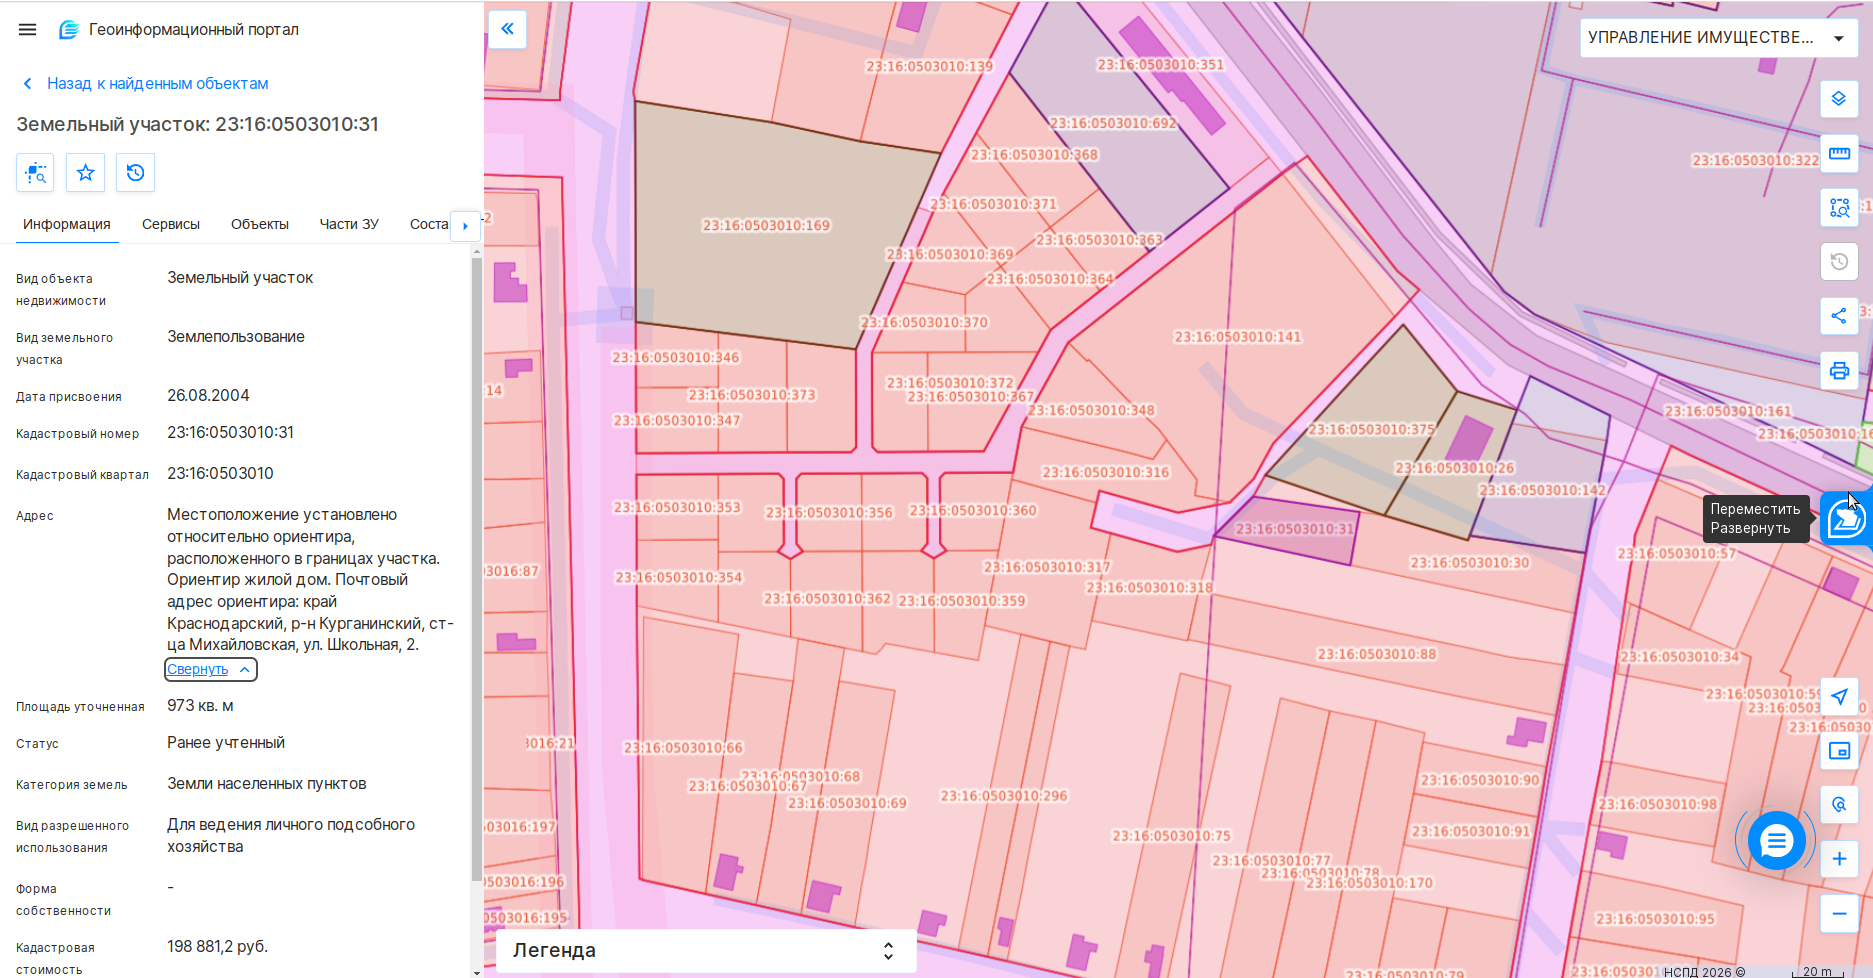Click the tabs scroll right arrow
Viewport: 1873px width, 978px height.
coord(465,226)
